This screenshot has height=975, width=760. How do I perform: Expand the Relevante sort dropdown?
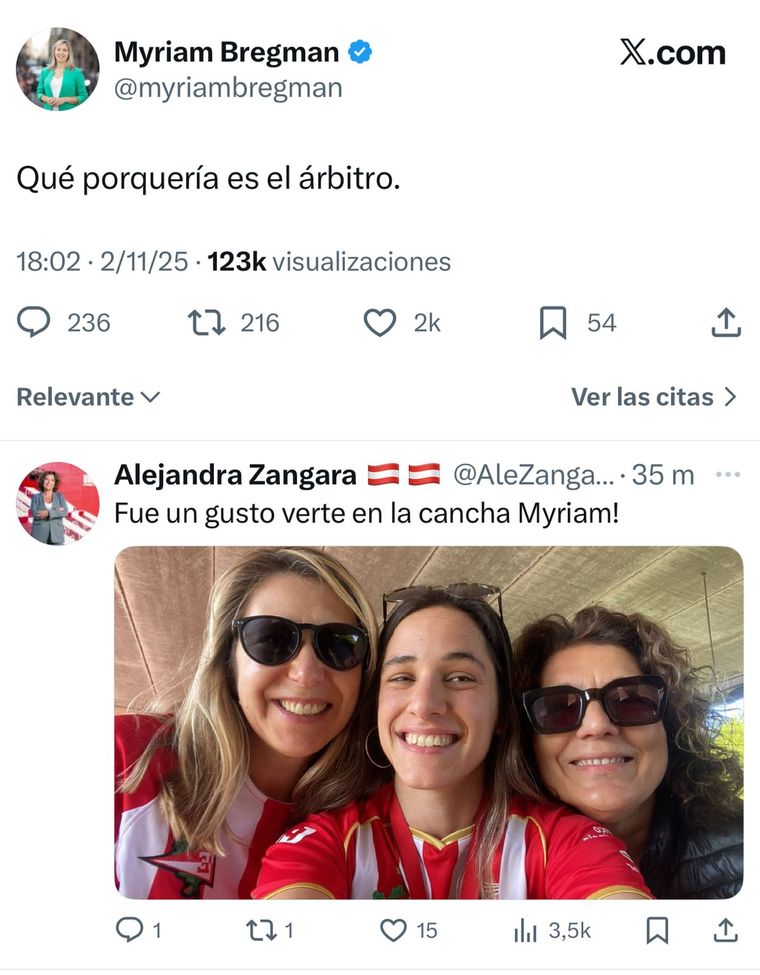tap(88, 397)
